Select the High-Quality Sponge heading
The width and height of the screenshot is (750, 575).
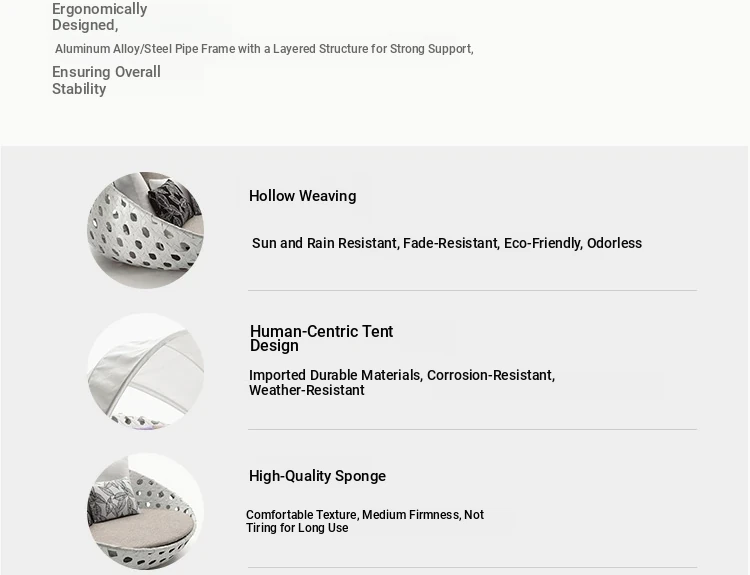pyautogui.click(x=317, y=476)
